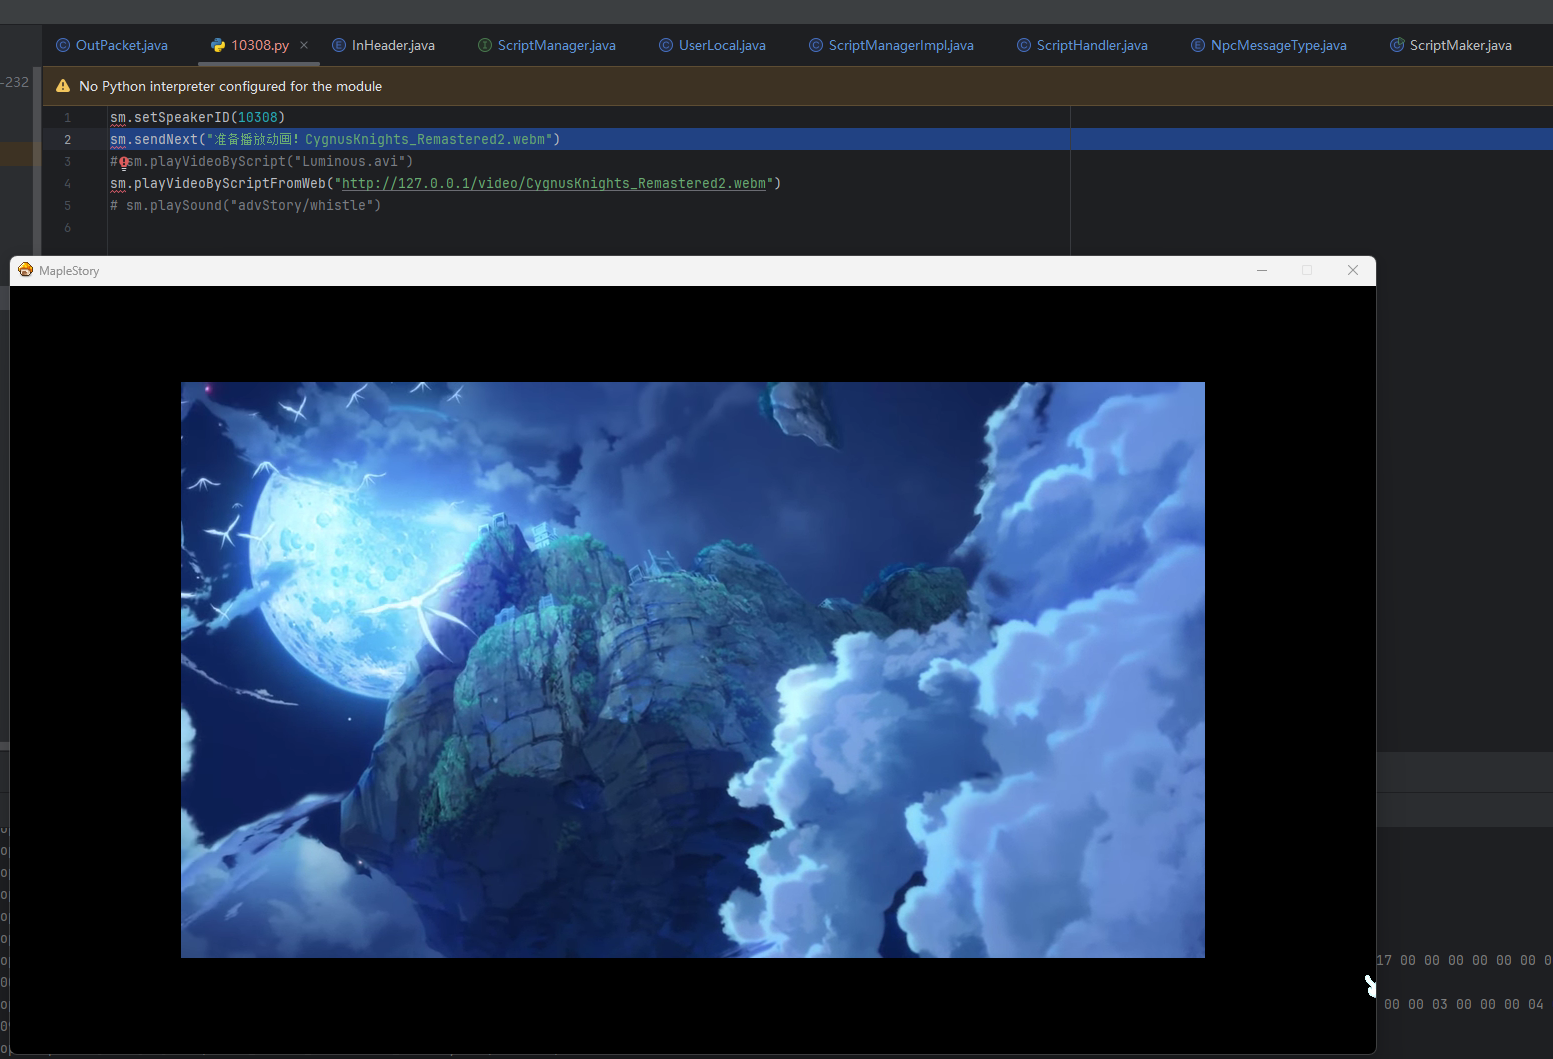Click the playing video in the MapleStory window
The height and width of the screenshot is (1059, 1553).
point(692,669)
